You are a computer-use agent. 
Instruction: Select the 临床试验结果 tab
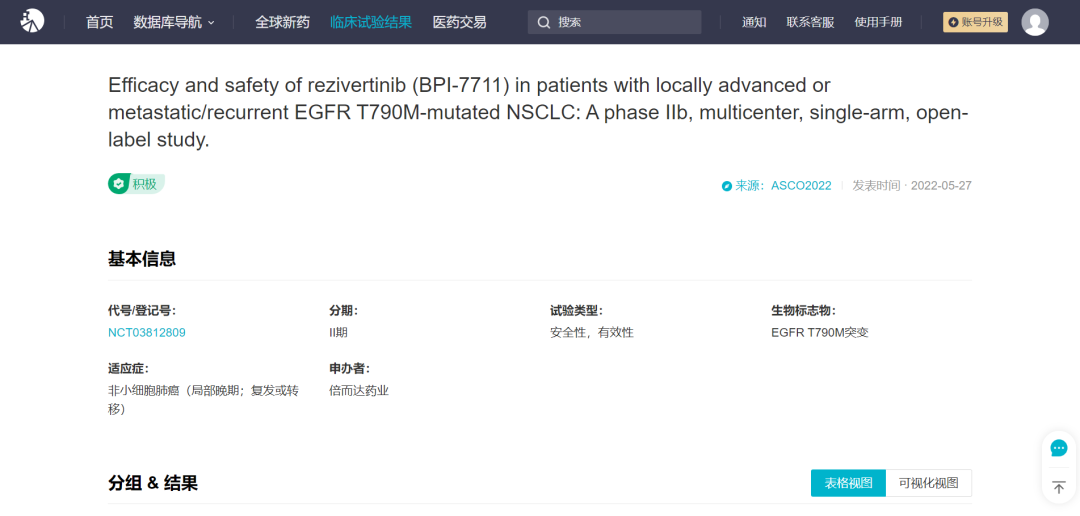(x=371, y=22)
